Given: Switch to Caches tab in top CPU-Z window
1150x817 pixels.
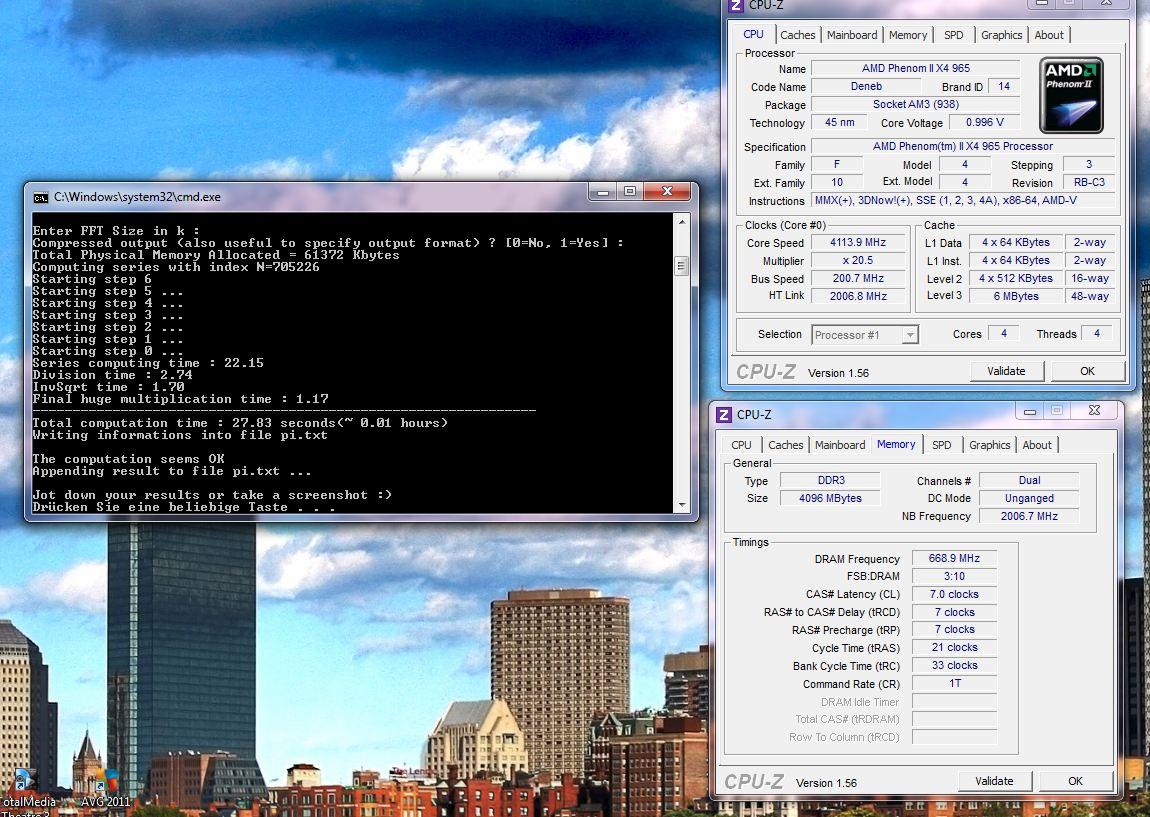Looking at the screenshot, I should click(797, 35).
